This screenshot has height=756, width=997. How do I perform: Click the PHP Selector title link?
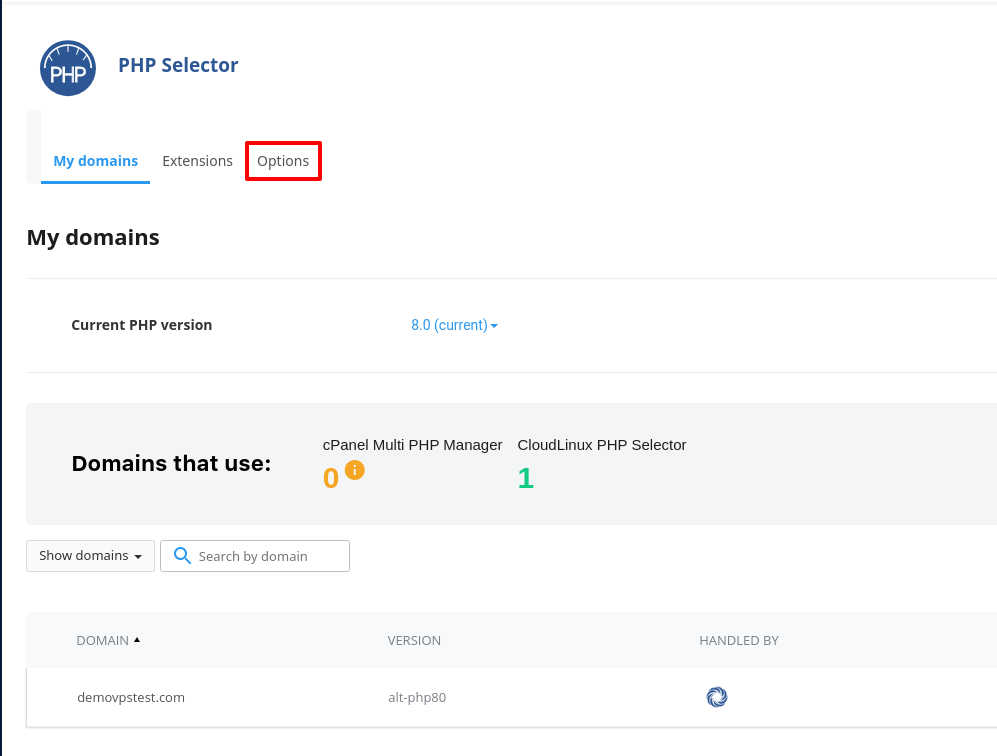click(178, 65)
